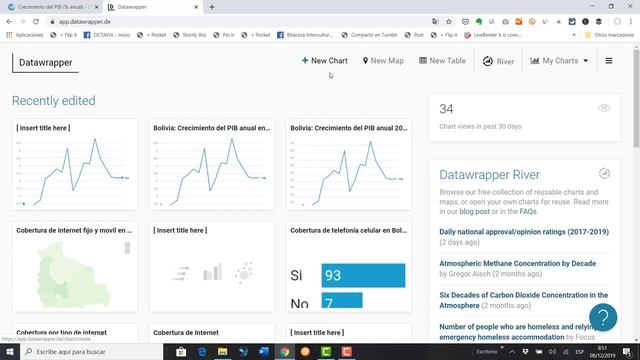Open the Aplicaciones apps grid in the bookmarks bar

pos(24,35)
